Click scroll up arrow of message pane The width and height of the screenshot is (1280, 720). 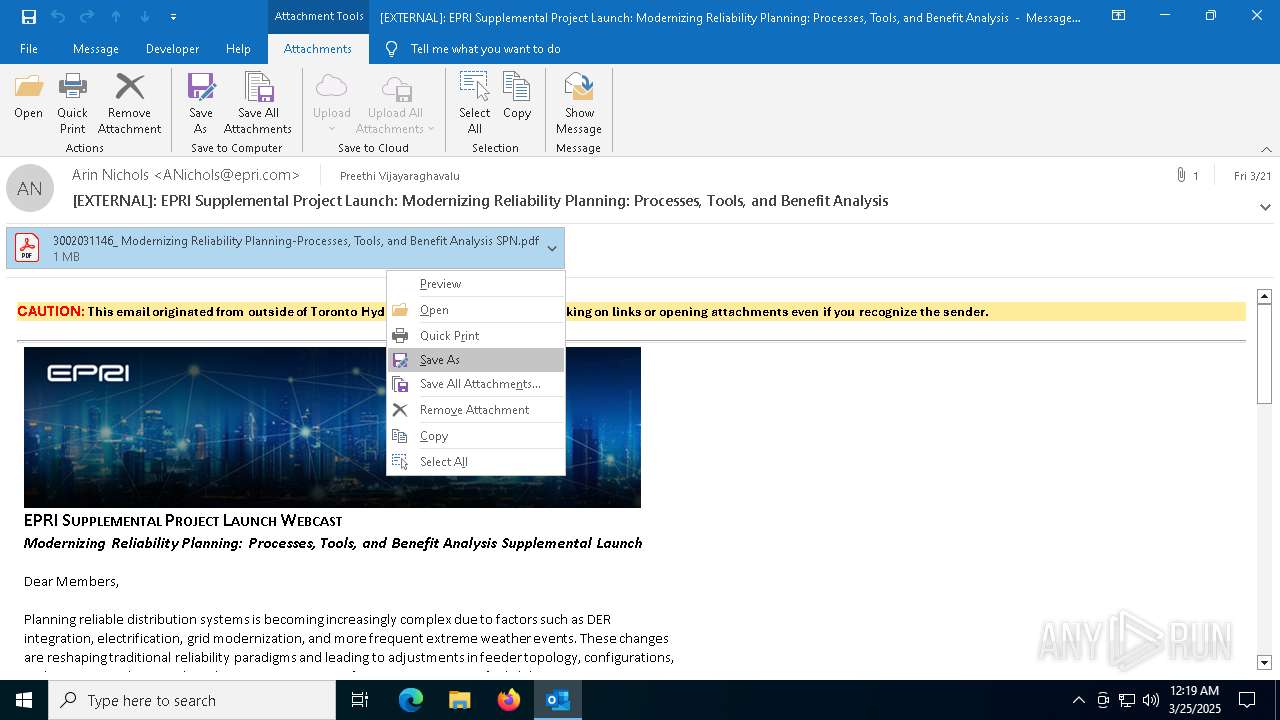(1264, 296)
